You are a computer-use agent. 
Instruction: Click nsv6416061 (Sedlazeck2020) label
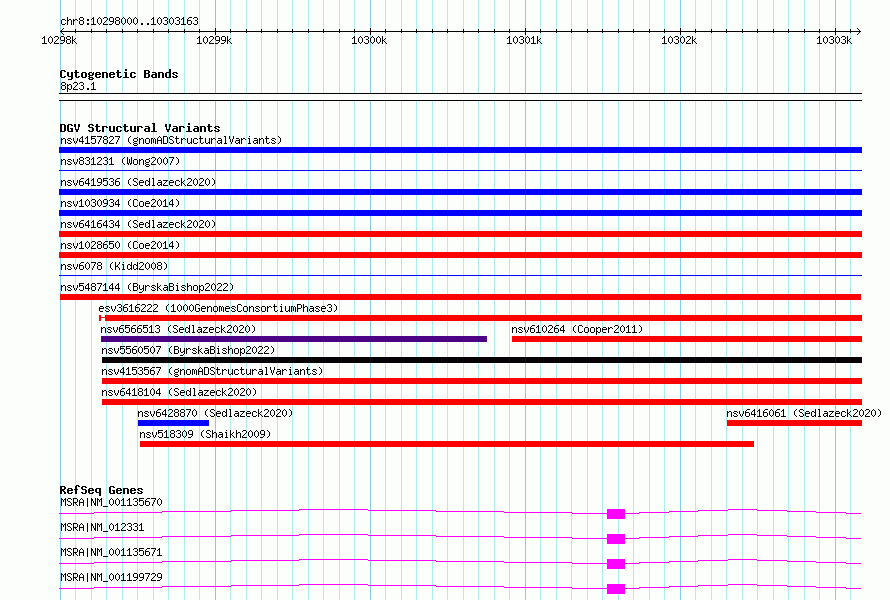[804, 413]
